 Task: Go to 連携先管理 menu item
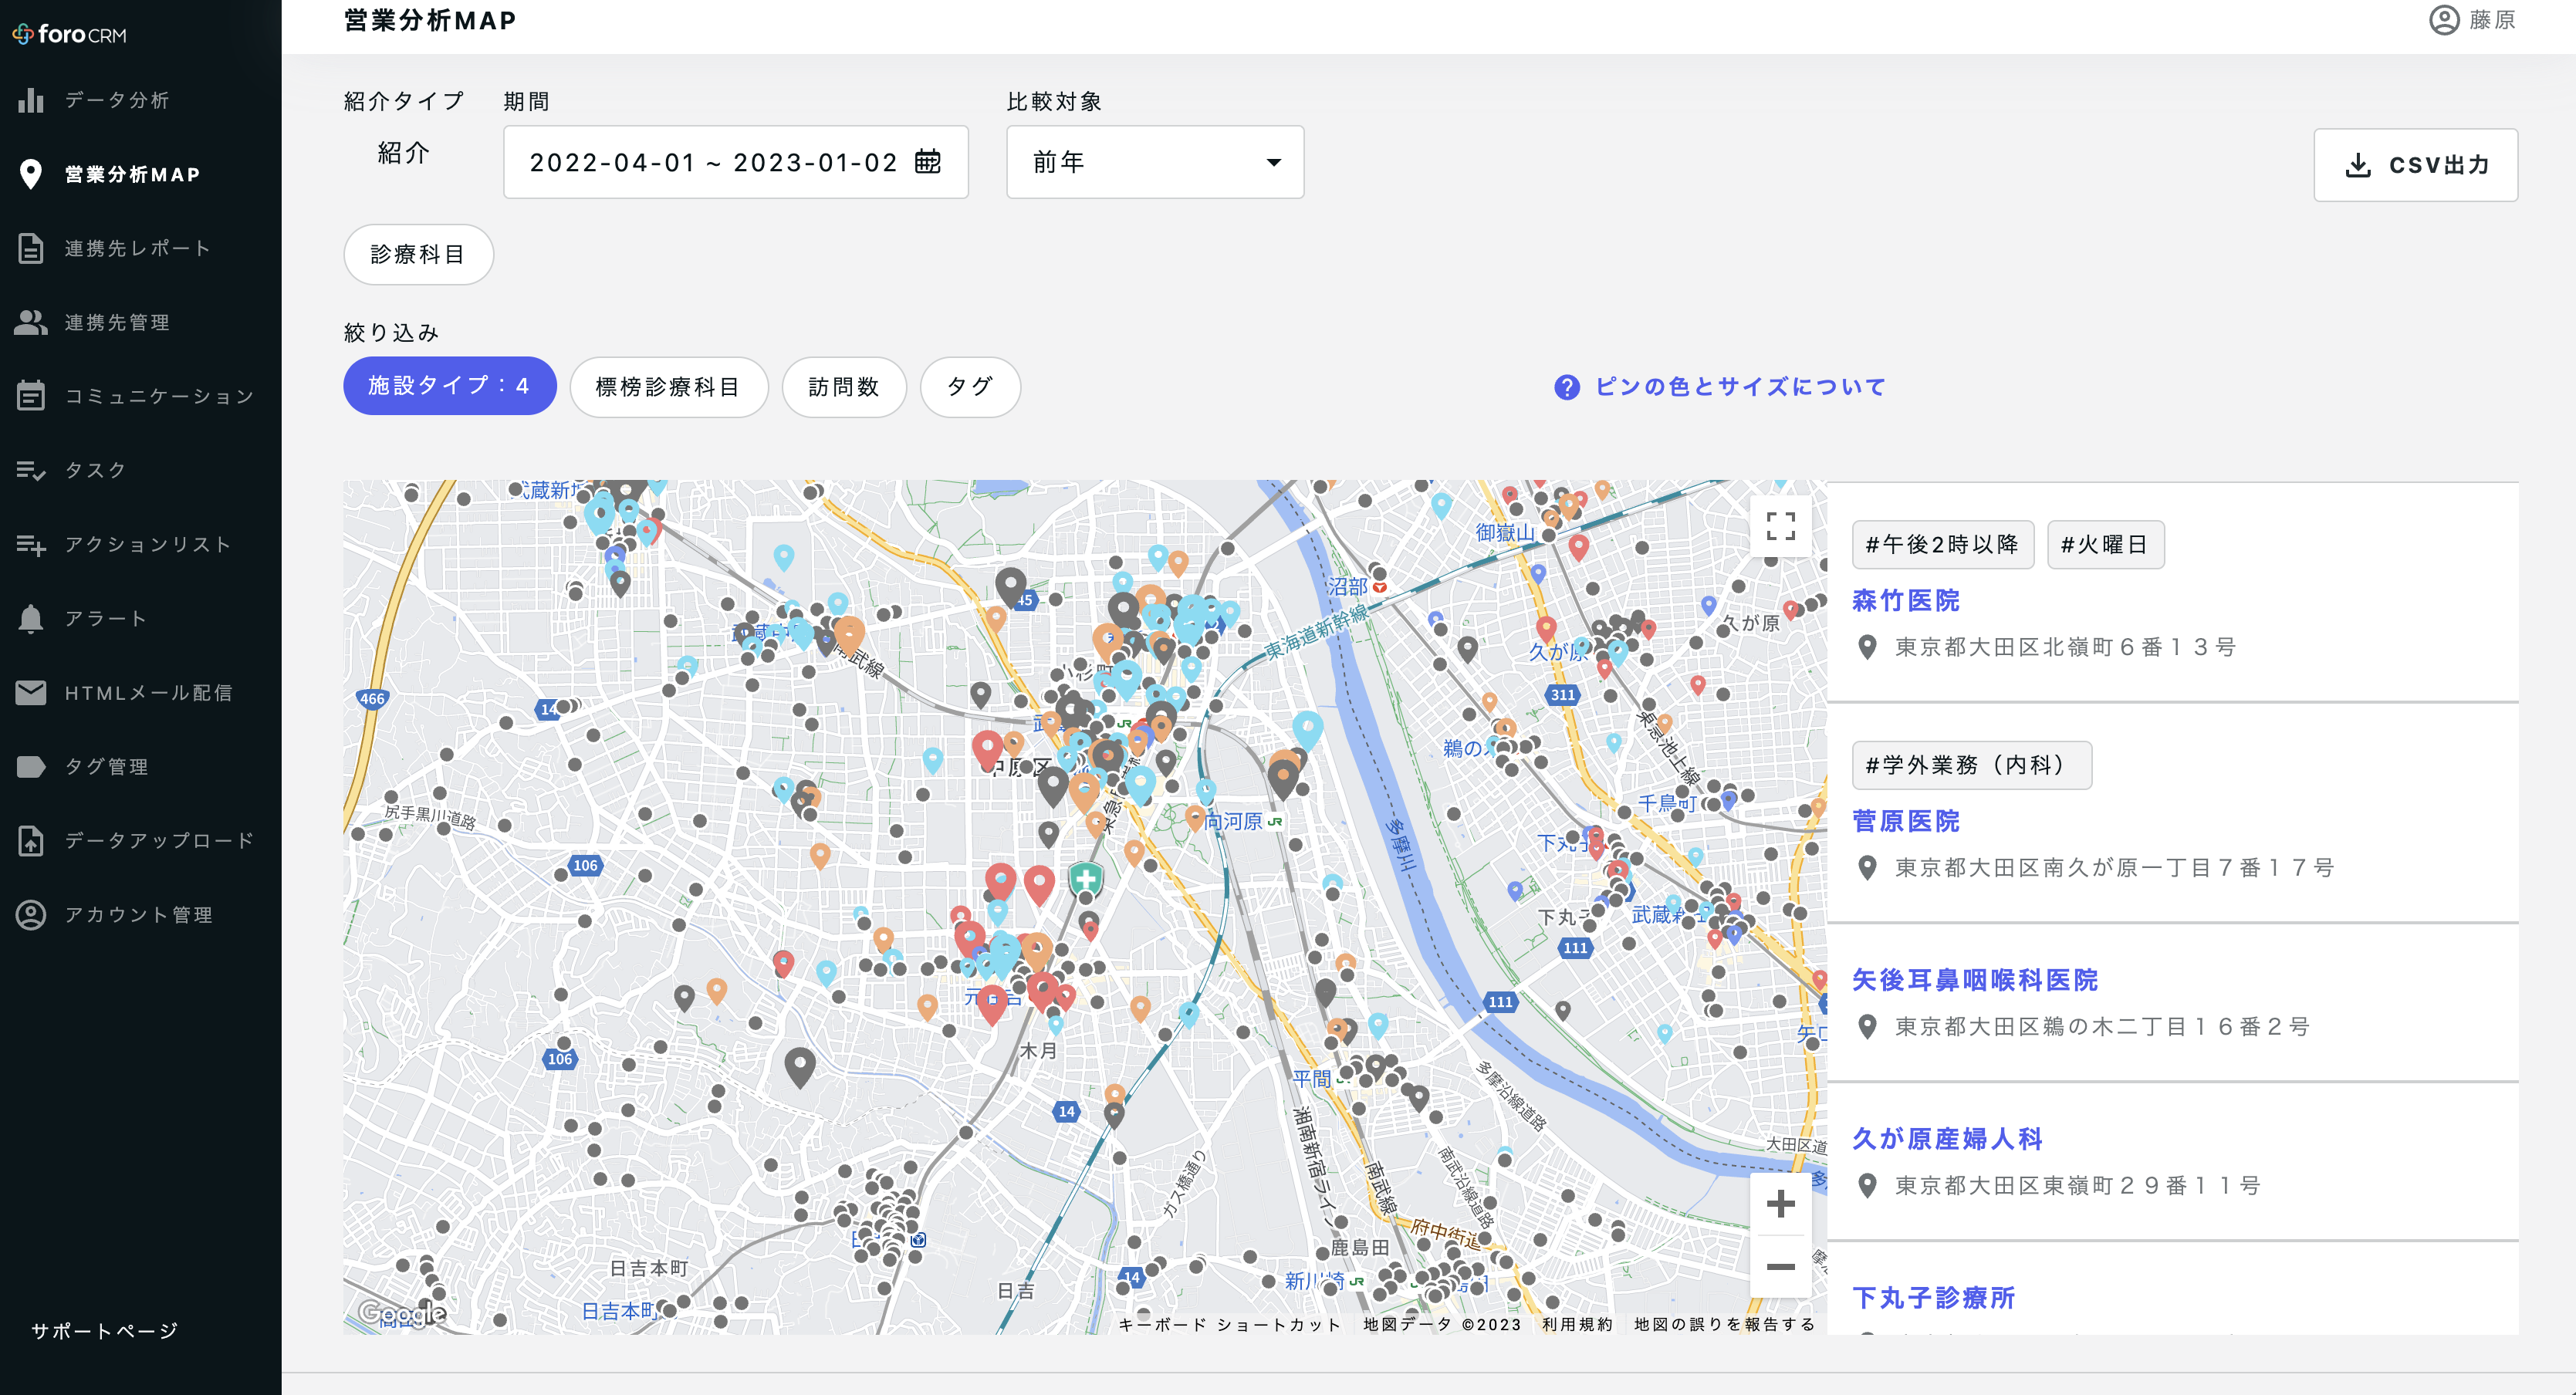tap(117, 322)
